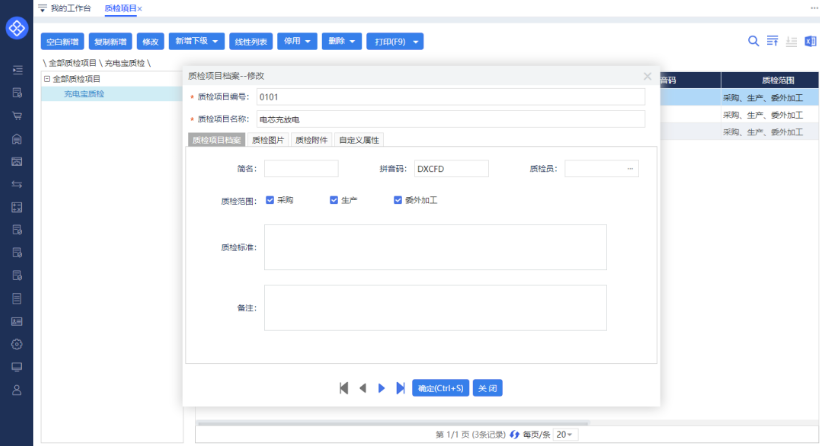
Task: Click the application logo icon in sidebar
Action: (x=17, y=28)
